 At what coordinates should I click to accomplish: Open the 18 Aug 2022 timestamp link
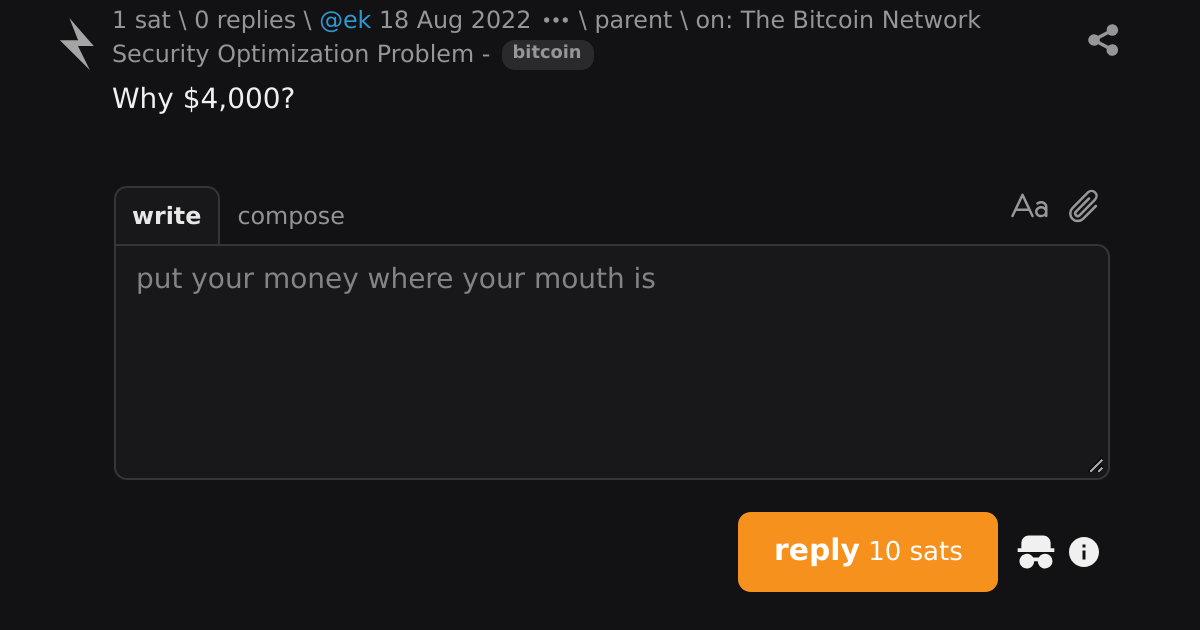[455, 20]
